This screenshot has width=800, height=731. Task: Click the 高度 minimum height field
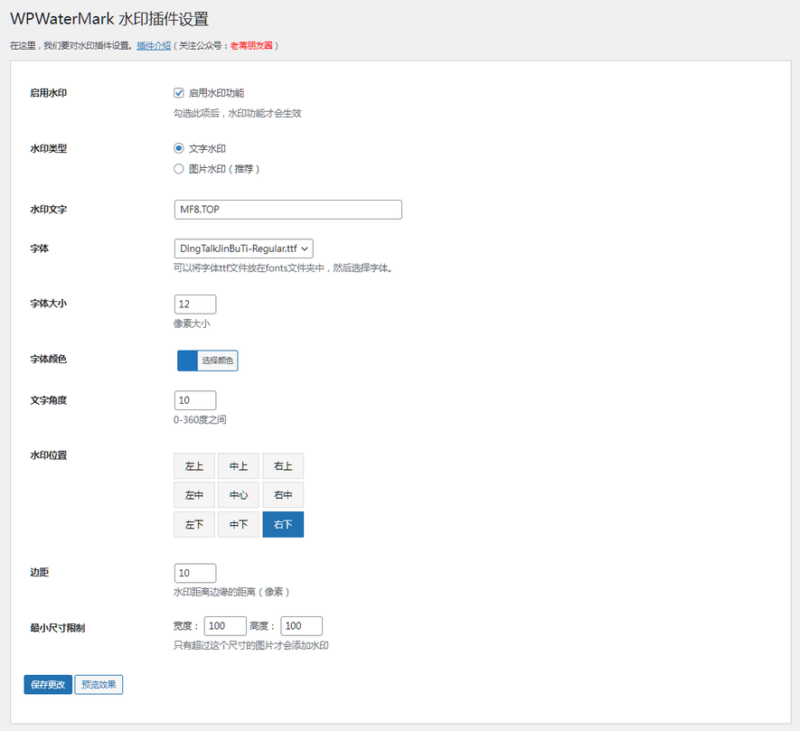tap(302, 626)
